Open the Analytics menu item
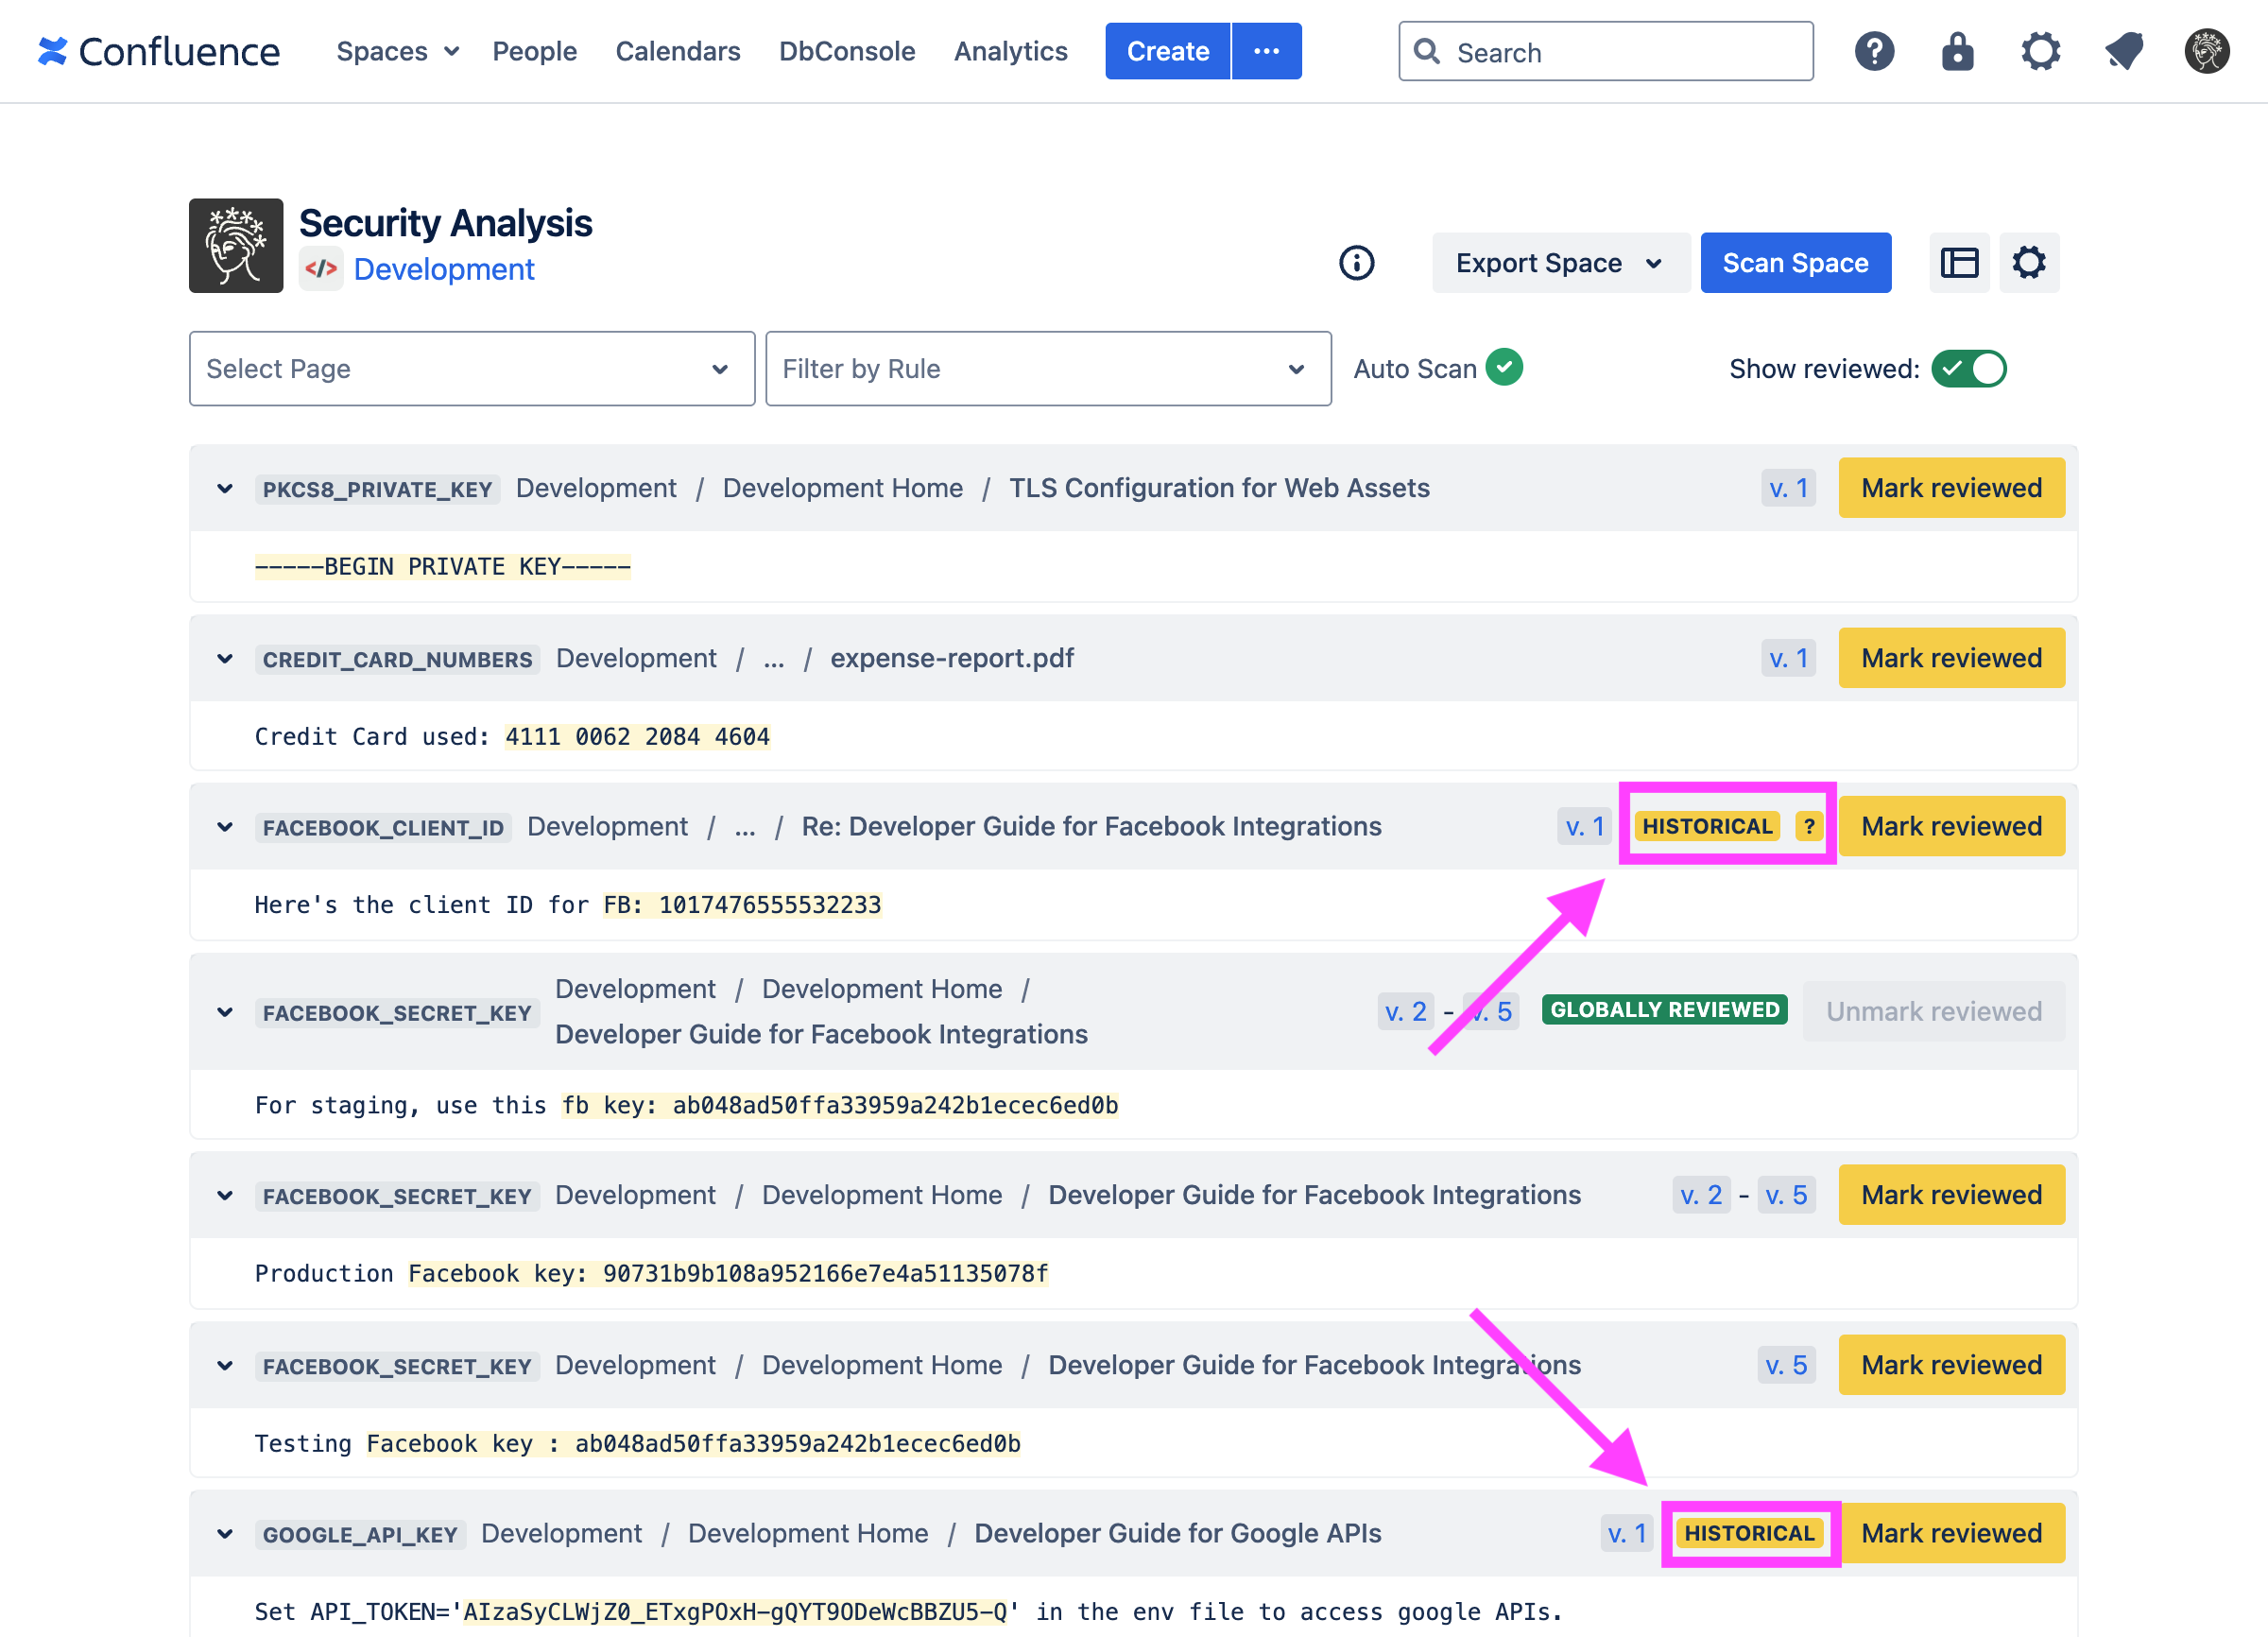Viewport: 2268px width, 1637px height. pyautogui.click(x=1010, y=51)
